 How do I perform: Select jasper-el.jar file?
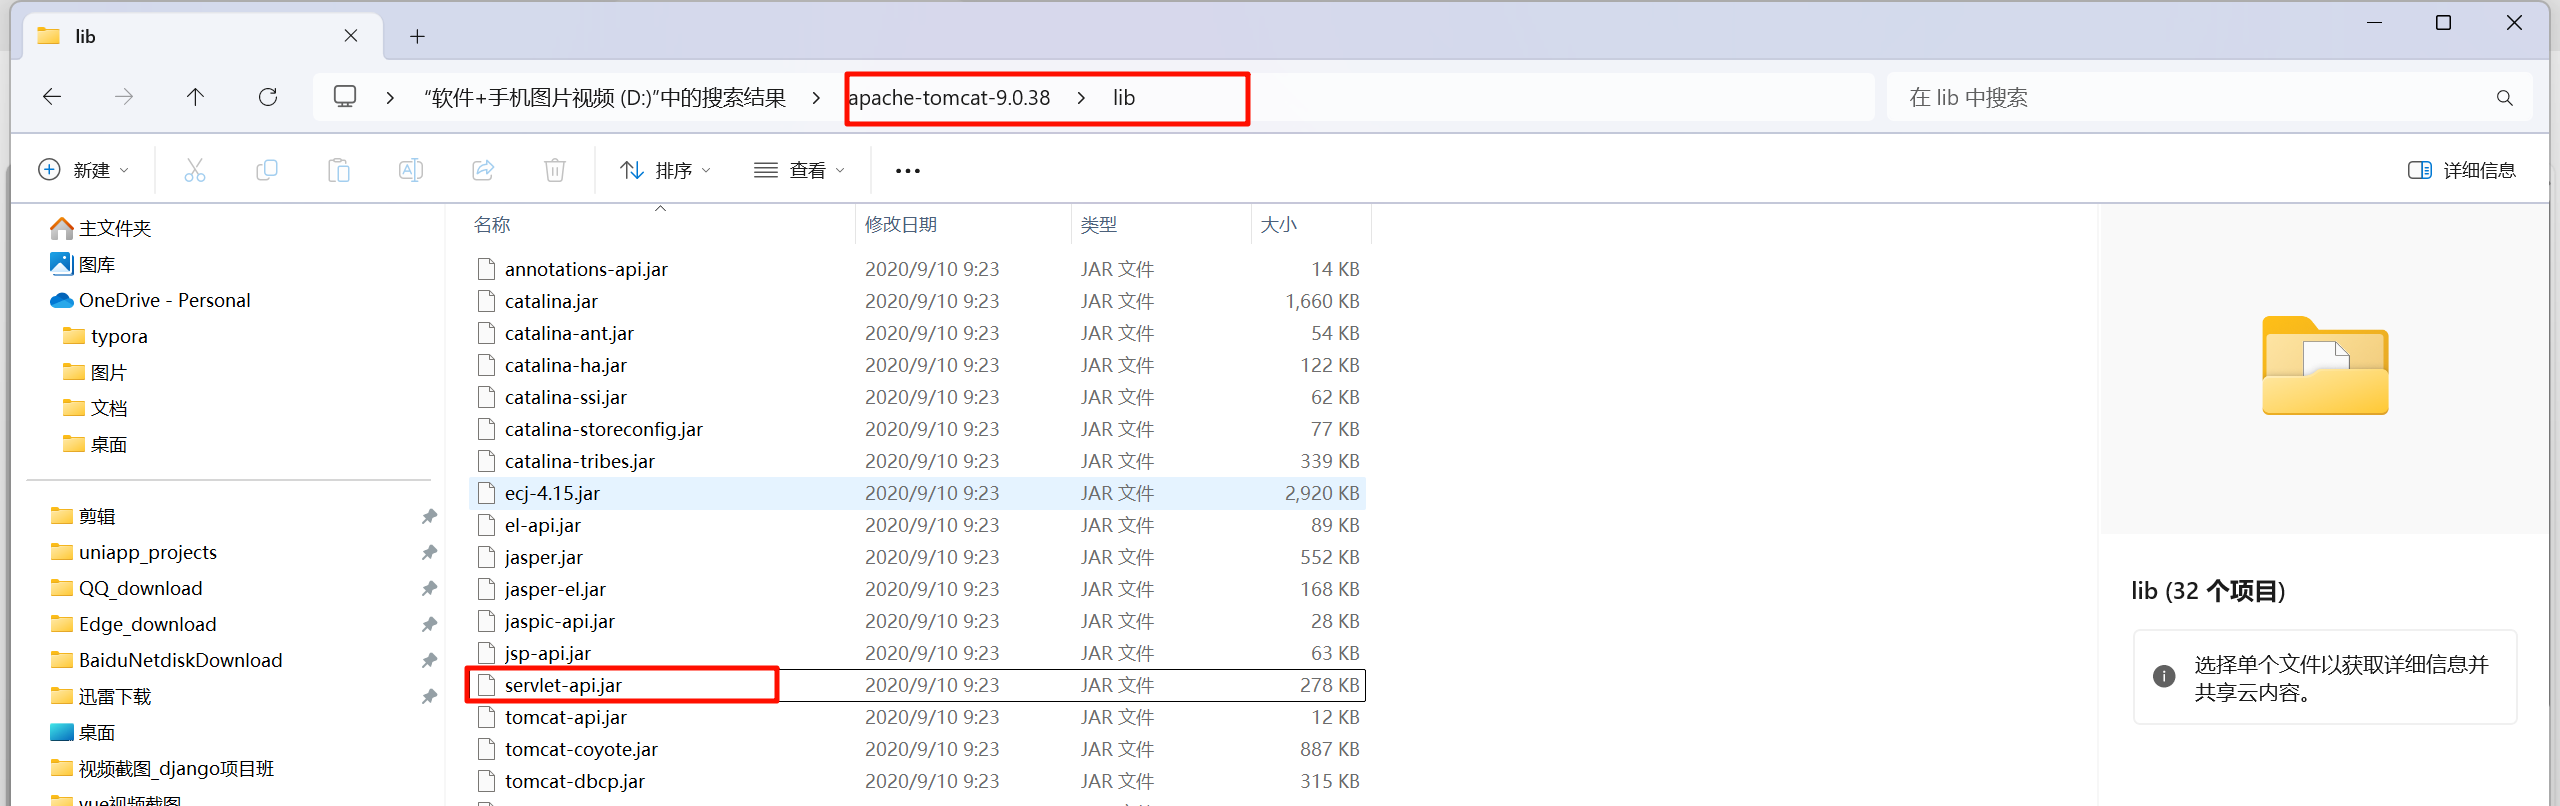pyautogui.click(x=918, y=589)
